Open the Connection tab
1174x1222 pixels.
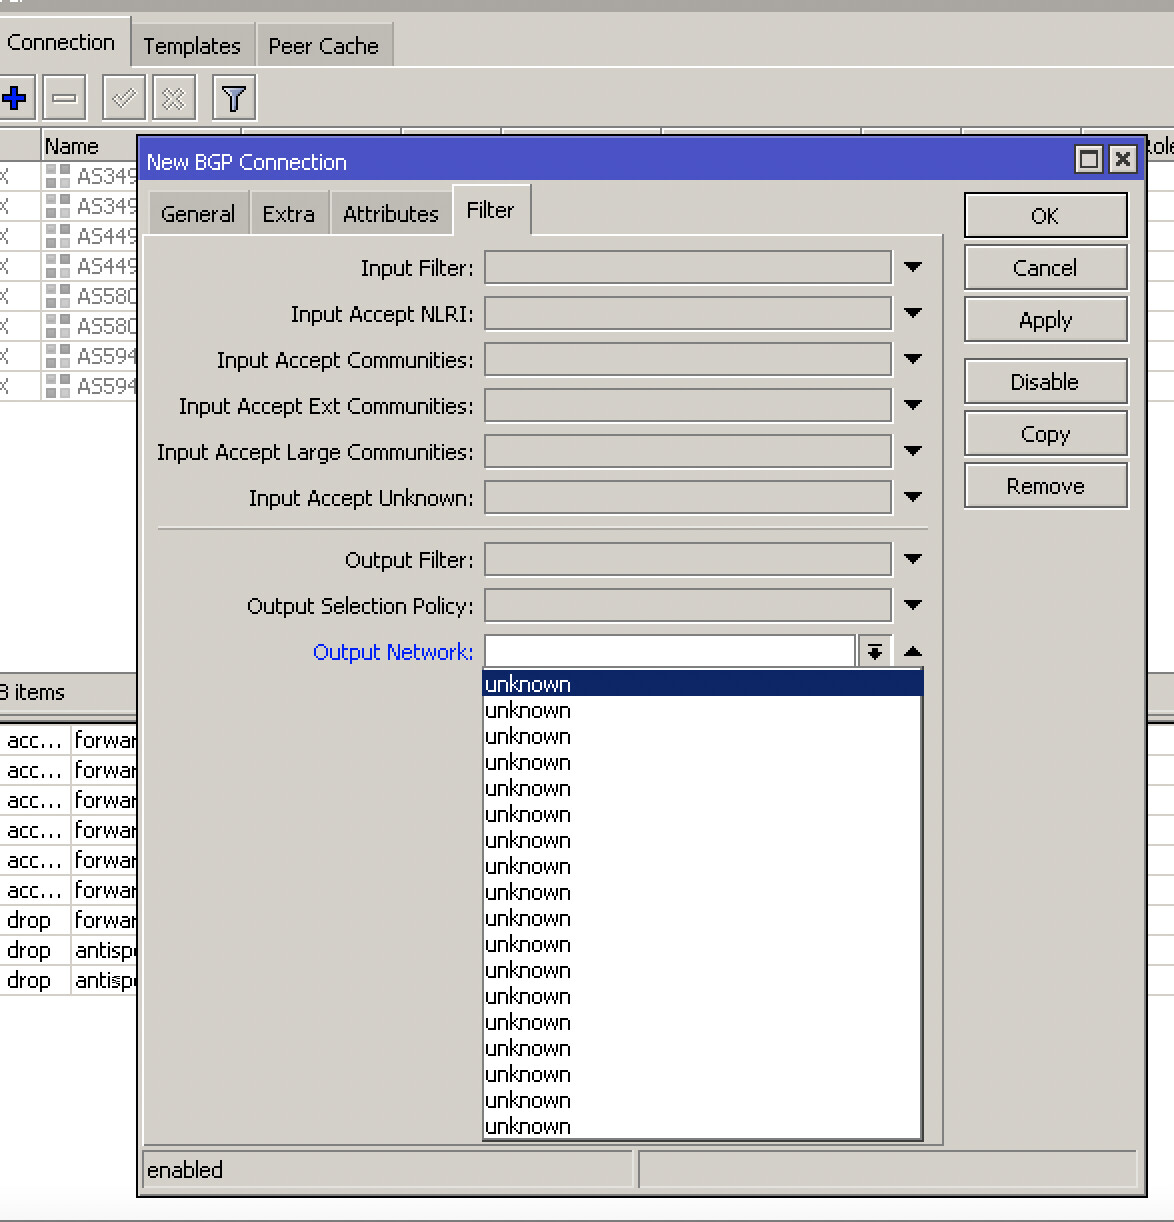point(62,43)
